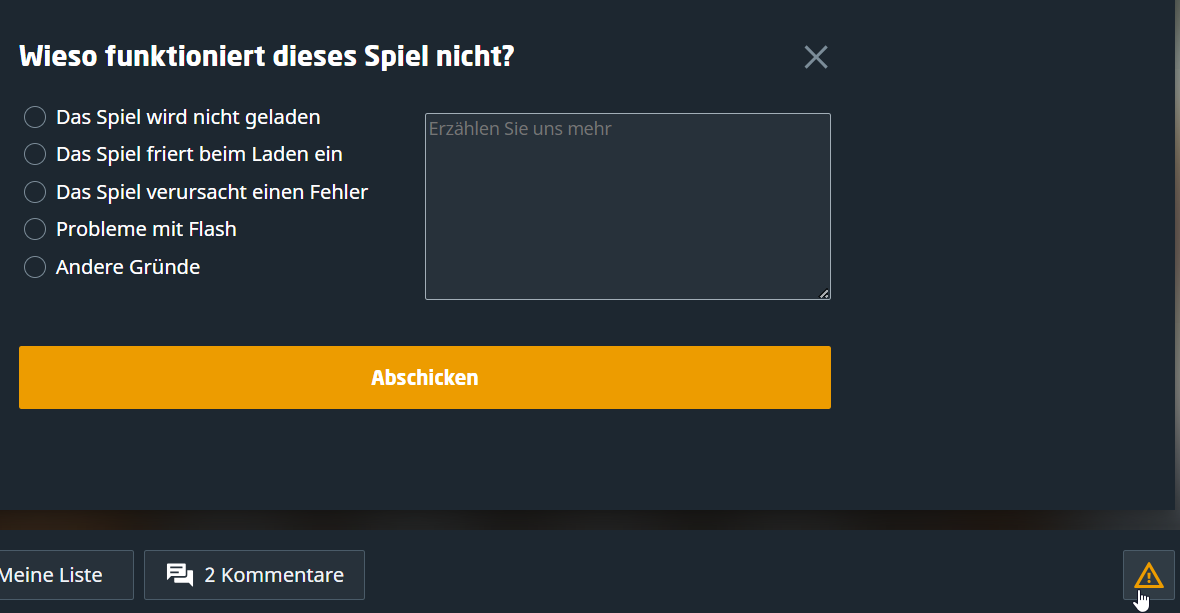Open the "2 Kommentare" text label
1180x613 pixels.
click(x=274, y=575)
